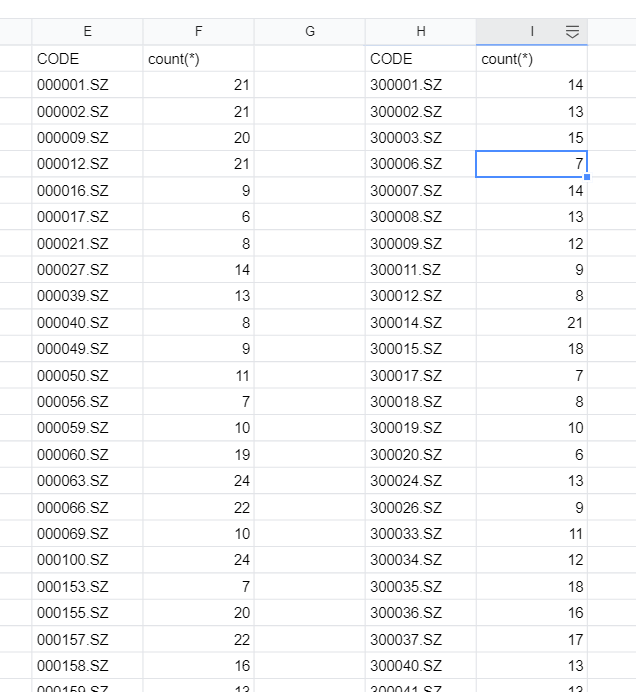The image size is (636, 692).
Task: Select cell 300040.SZ
Action: [x=421, y=665]
